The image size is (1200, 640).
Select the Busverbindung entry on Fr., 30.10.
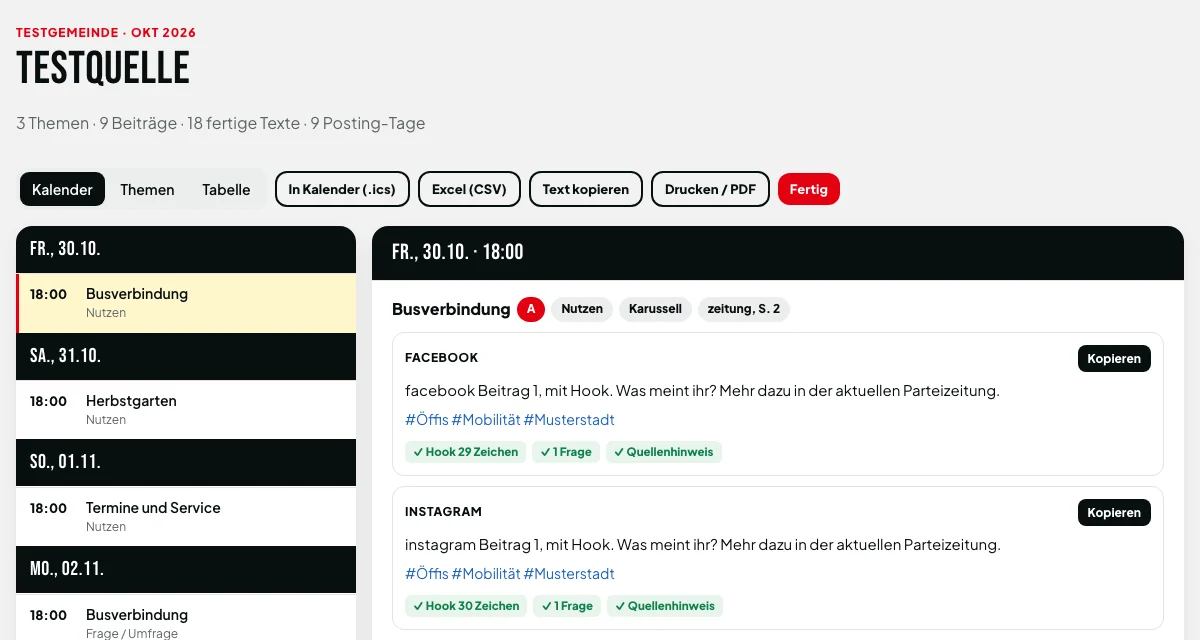(186, 303)
